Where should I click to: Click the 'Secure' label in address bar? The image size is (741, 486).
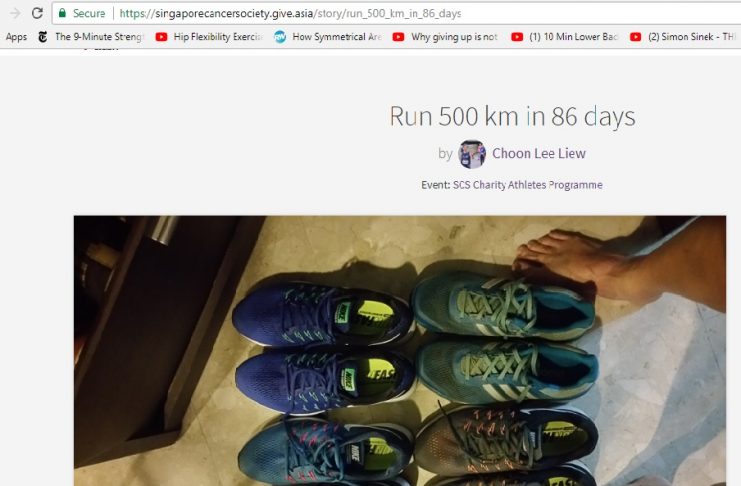[x=89, y=13]
